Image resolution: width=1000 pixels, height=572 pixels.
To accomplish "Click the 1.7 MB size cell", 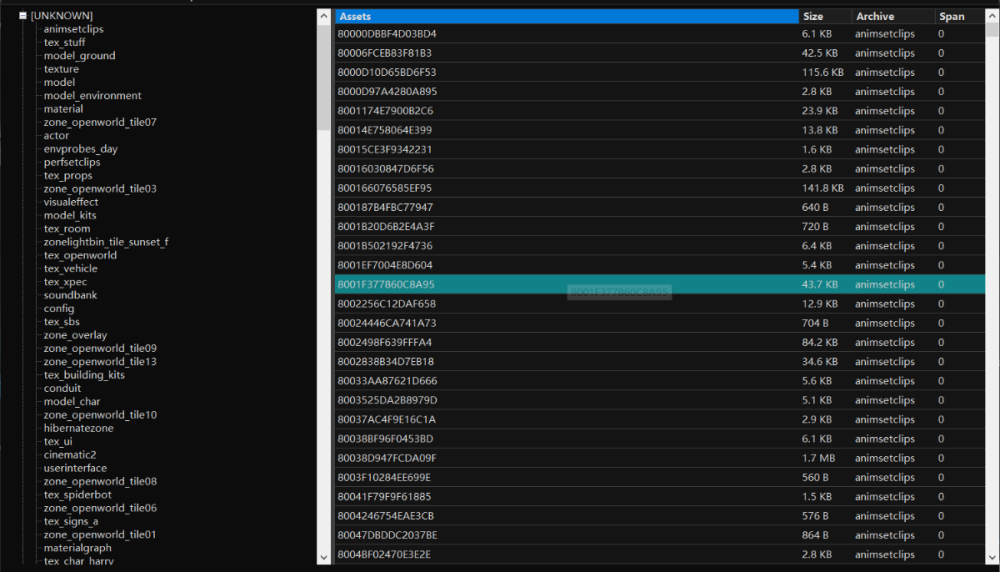I will click(x=818, y=458).
